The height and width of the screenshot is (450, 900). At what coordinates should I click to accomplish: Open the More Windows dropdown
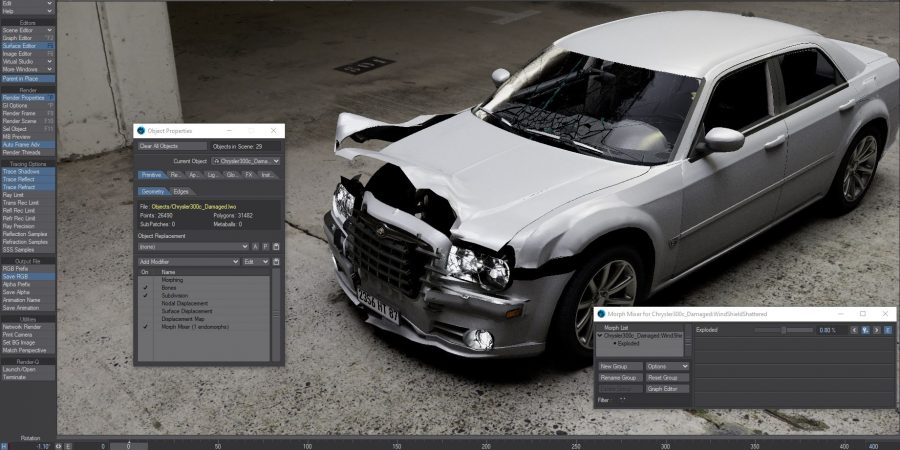tap(28, 69)
